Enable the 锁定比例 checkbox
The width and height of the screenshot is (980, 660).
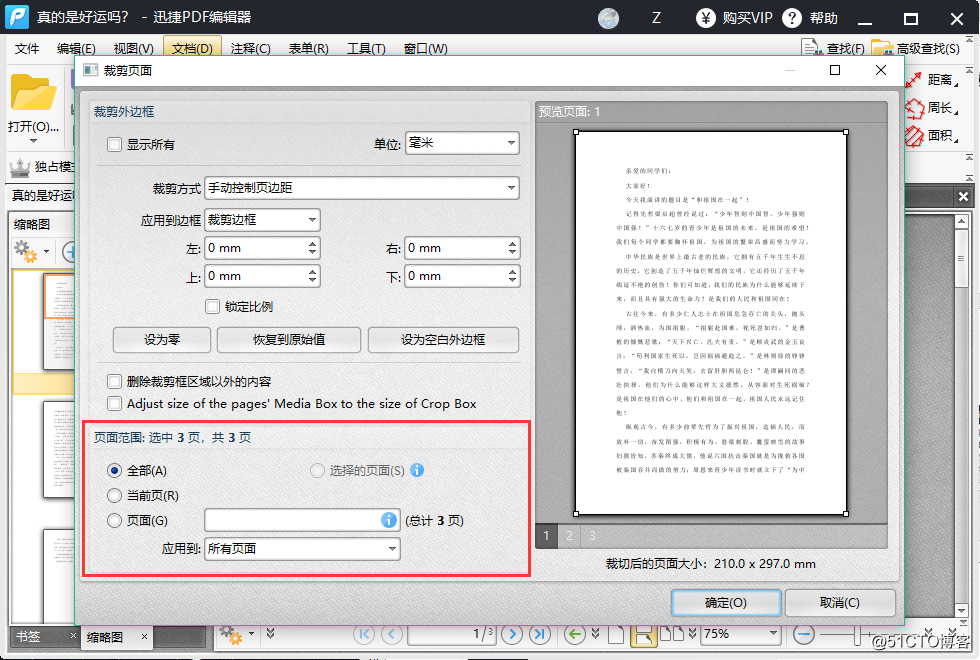click(x=212, y=306)
